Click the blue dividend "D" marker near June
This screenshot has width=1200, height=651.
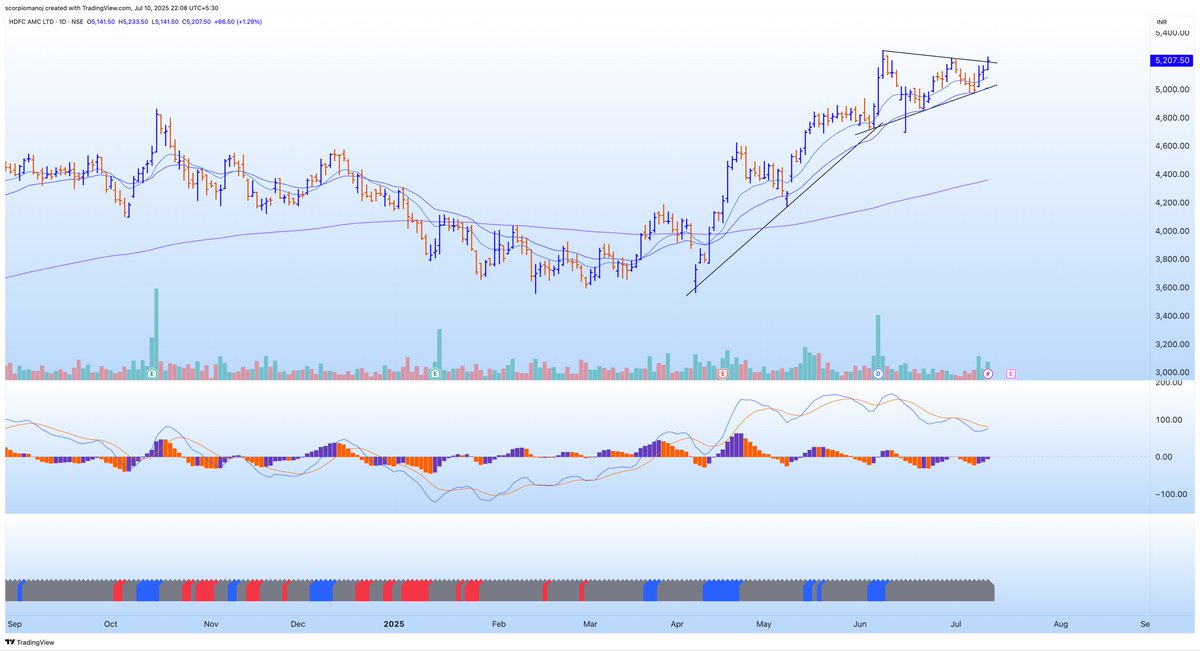coord(877,373)
